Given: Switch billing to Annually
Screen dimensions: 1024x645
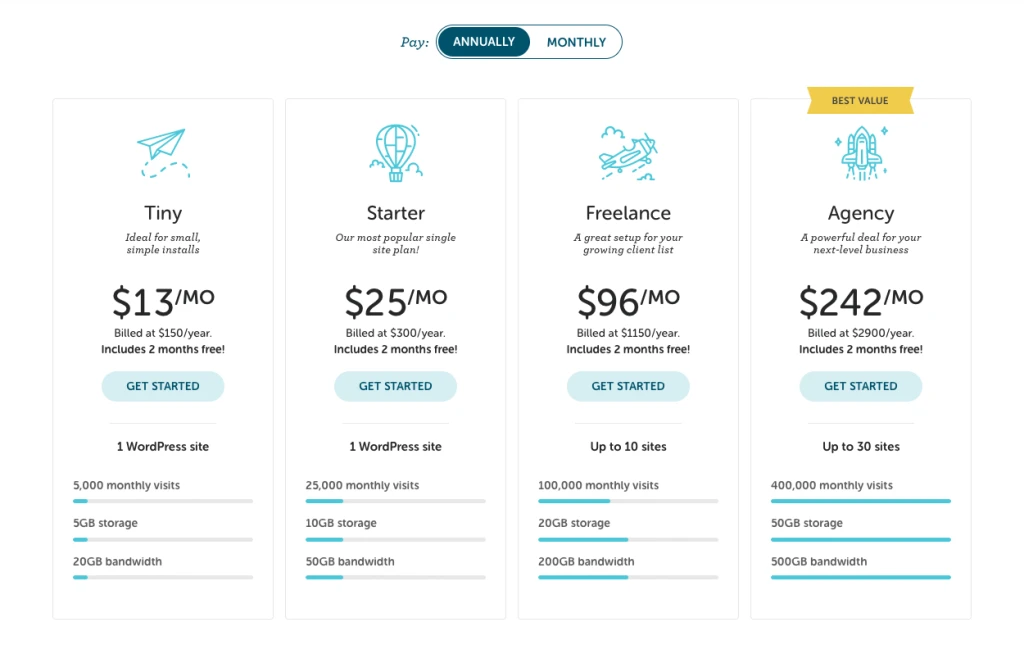Looking at the screenshot, I should (x=484, y=42).
